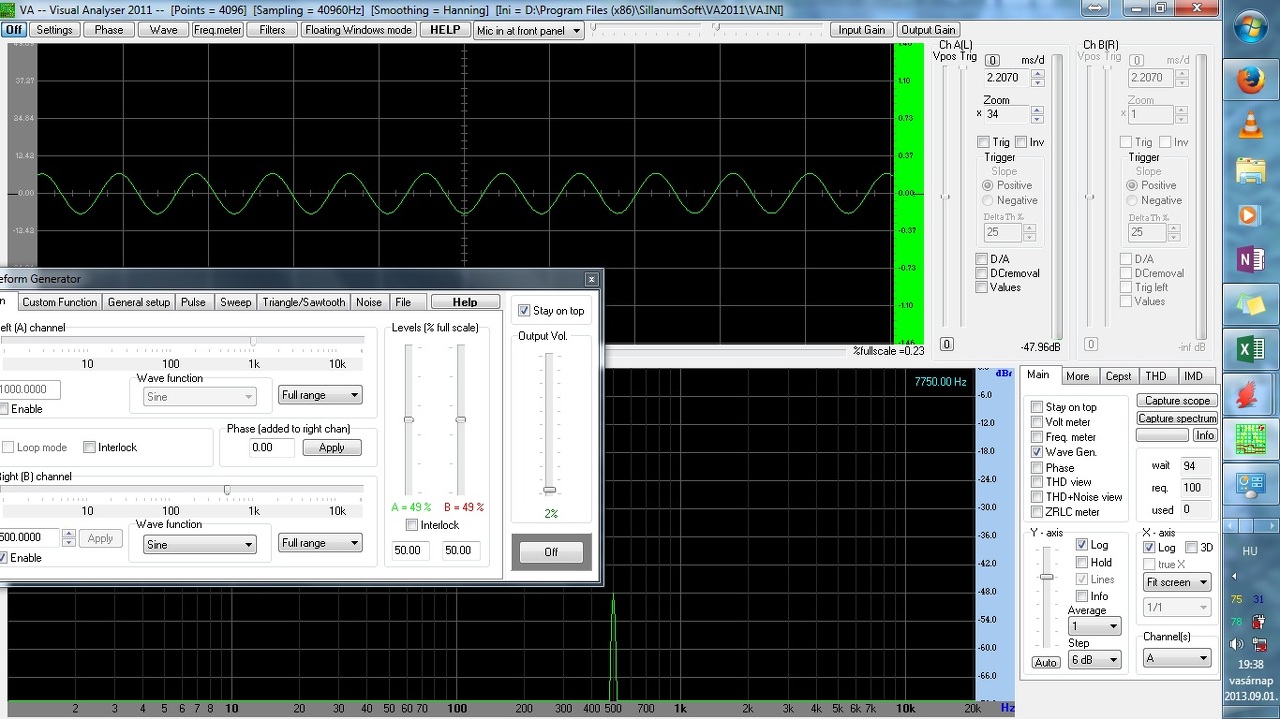The height and width of the screenshot is (719, 1280).
Task: Open OneNote from the taskbar
Action: 1250,260
